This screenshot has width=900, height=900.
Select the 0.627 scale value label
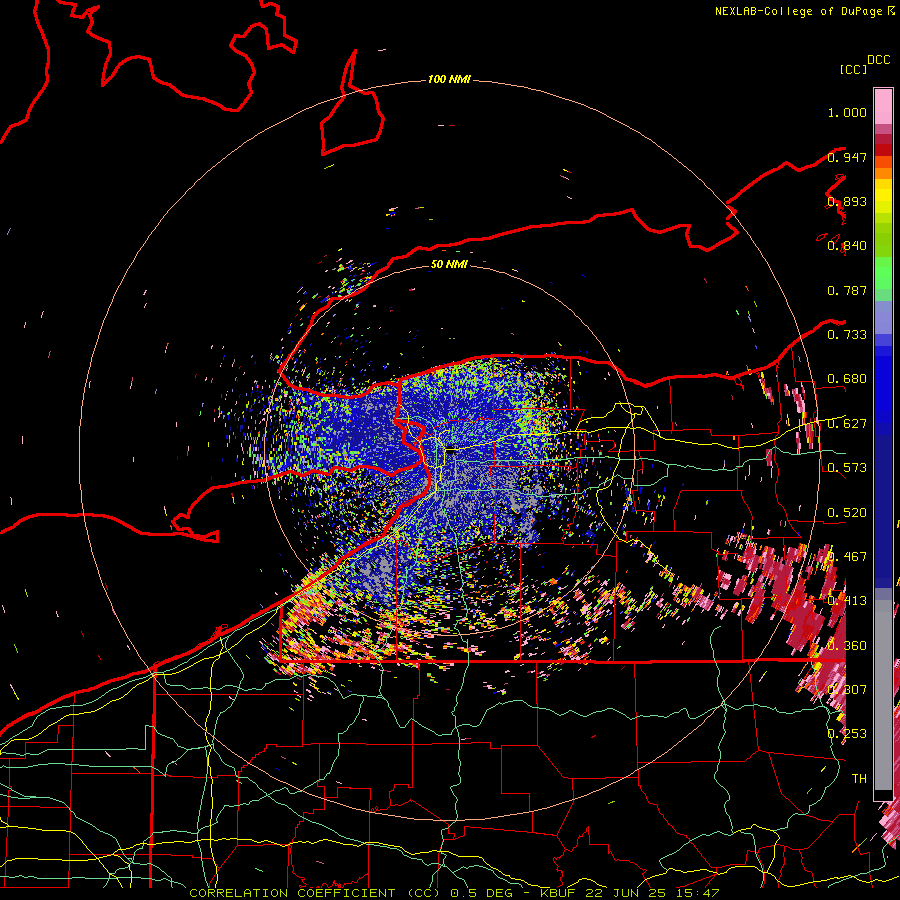coord(847,424)
